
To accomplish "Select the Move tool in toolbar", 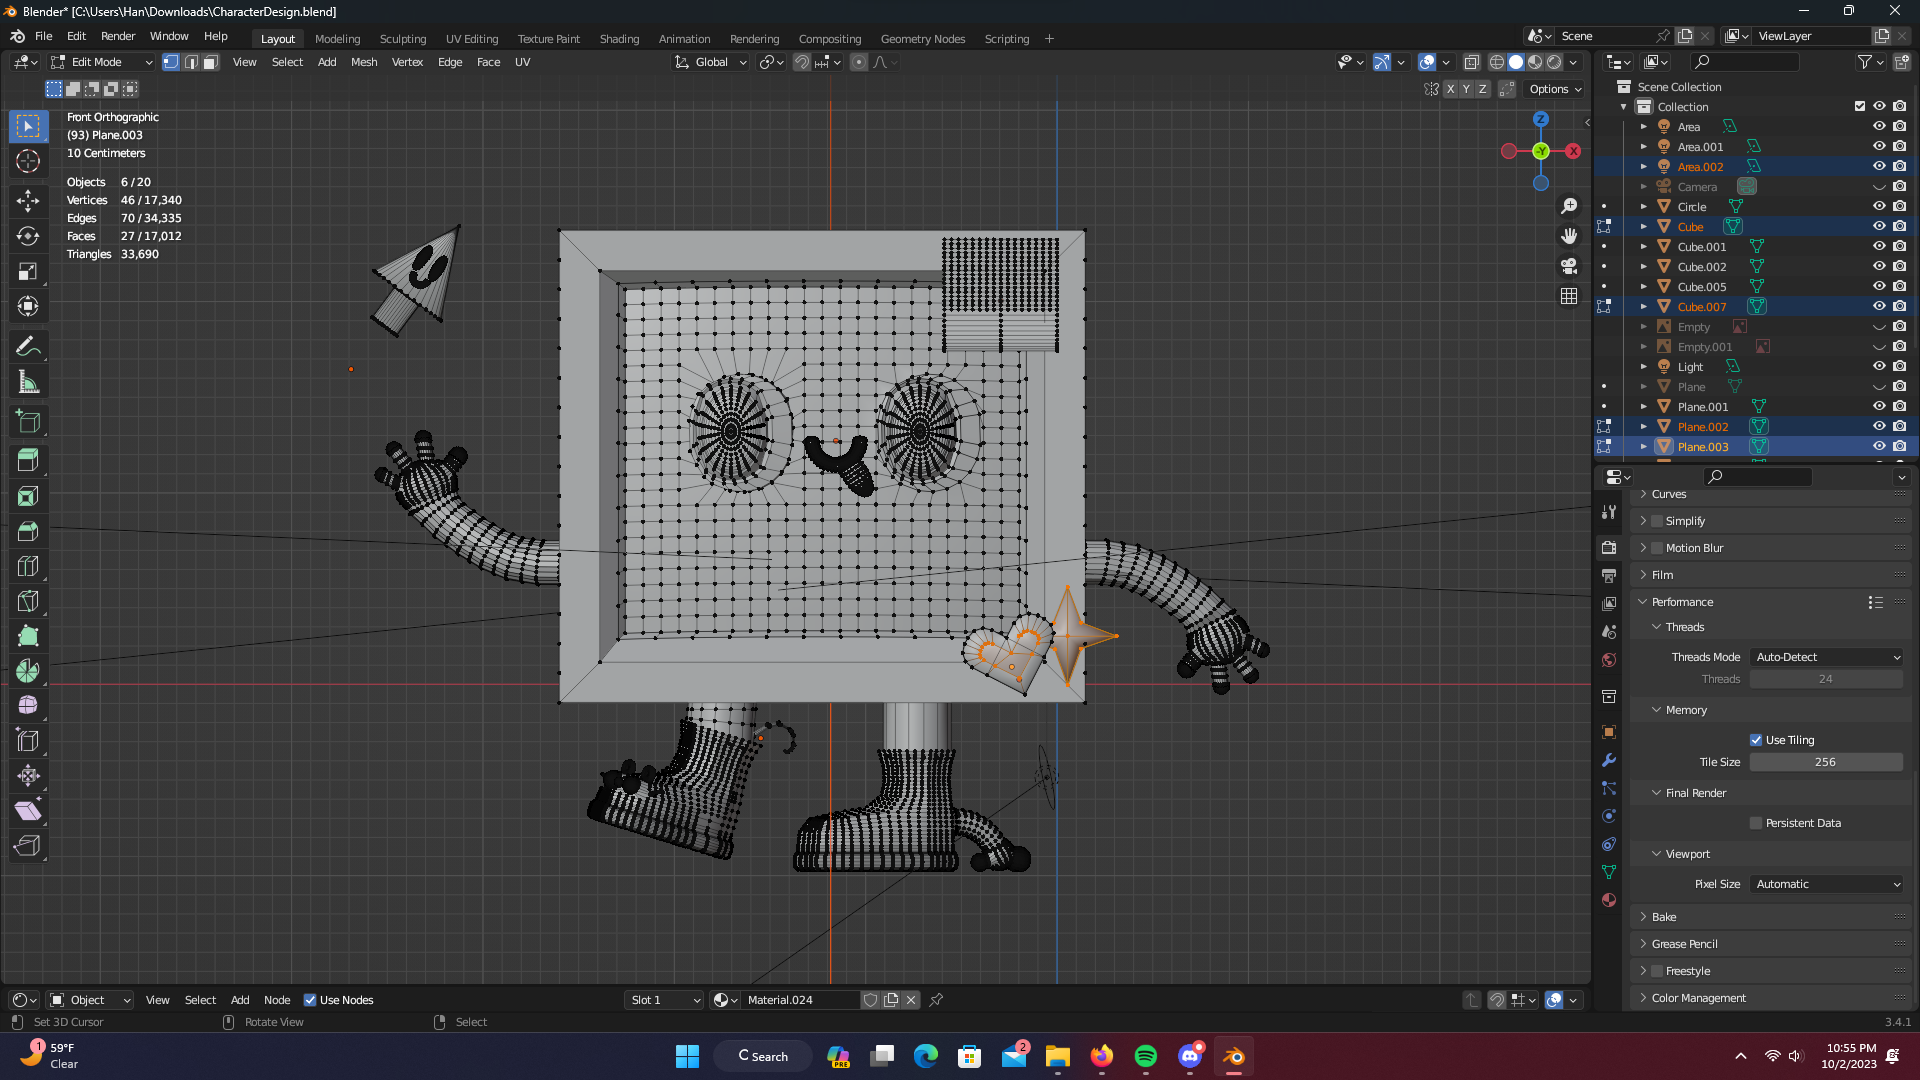I will click(x=28, y=201).
